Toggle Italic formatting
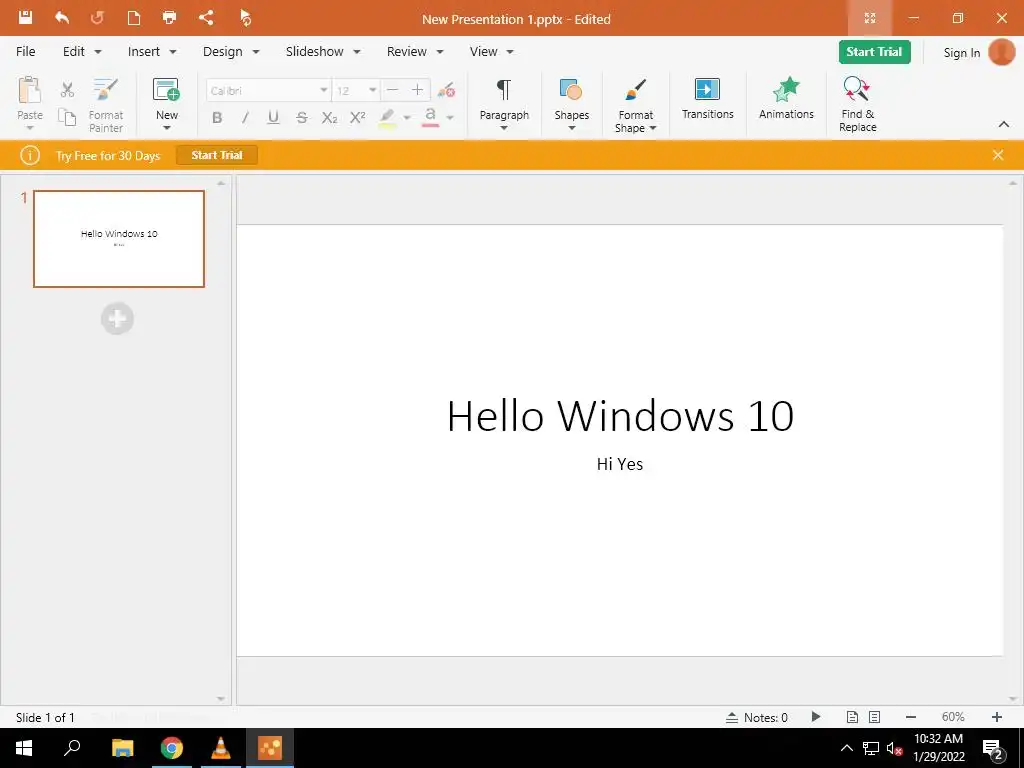 coord(246,118)
